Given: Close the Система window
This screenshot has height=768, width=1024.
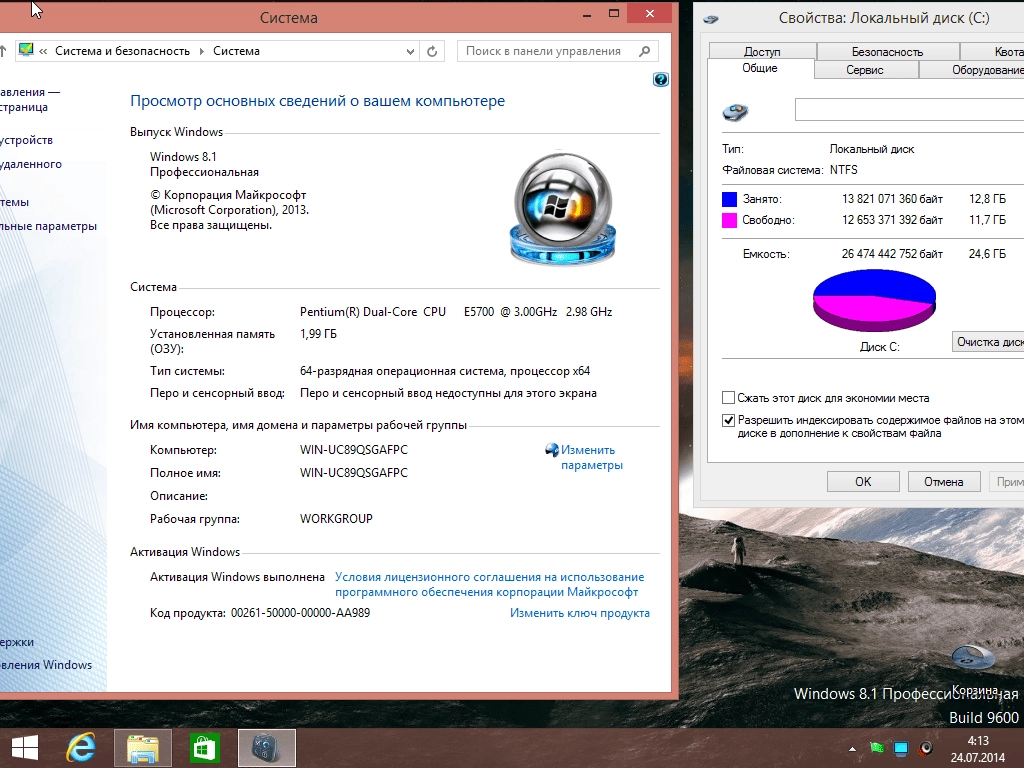Looking at the screenshot, I should click(649, 13).
